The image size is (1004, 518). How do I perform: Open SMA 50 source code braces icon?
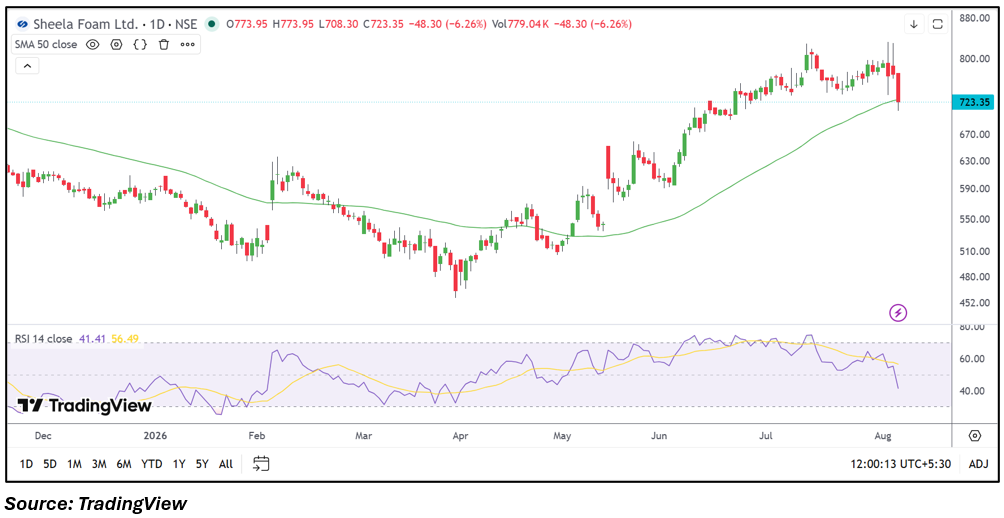[x=140, y=44]
